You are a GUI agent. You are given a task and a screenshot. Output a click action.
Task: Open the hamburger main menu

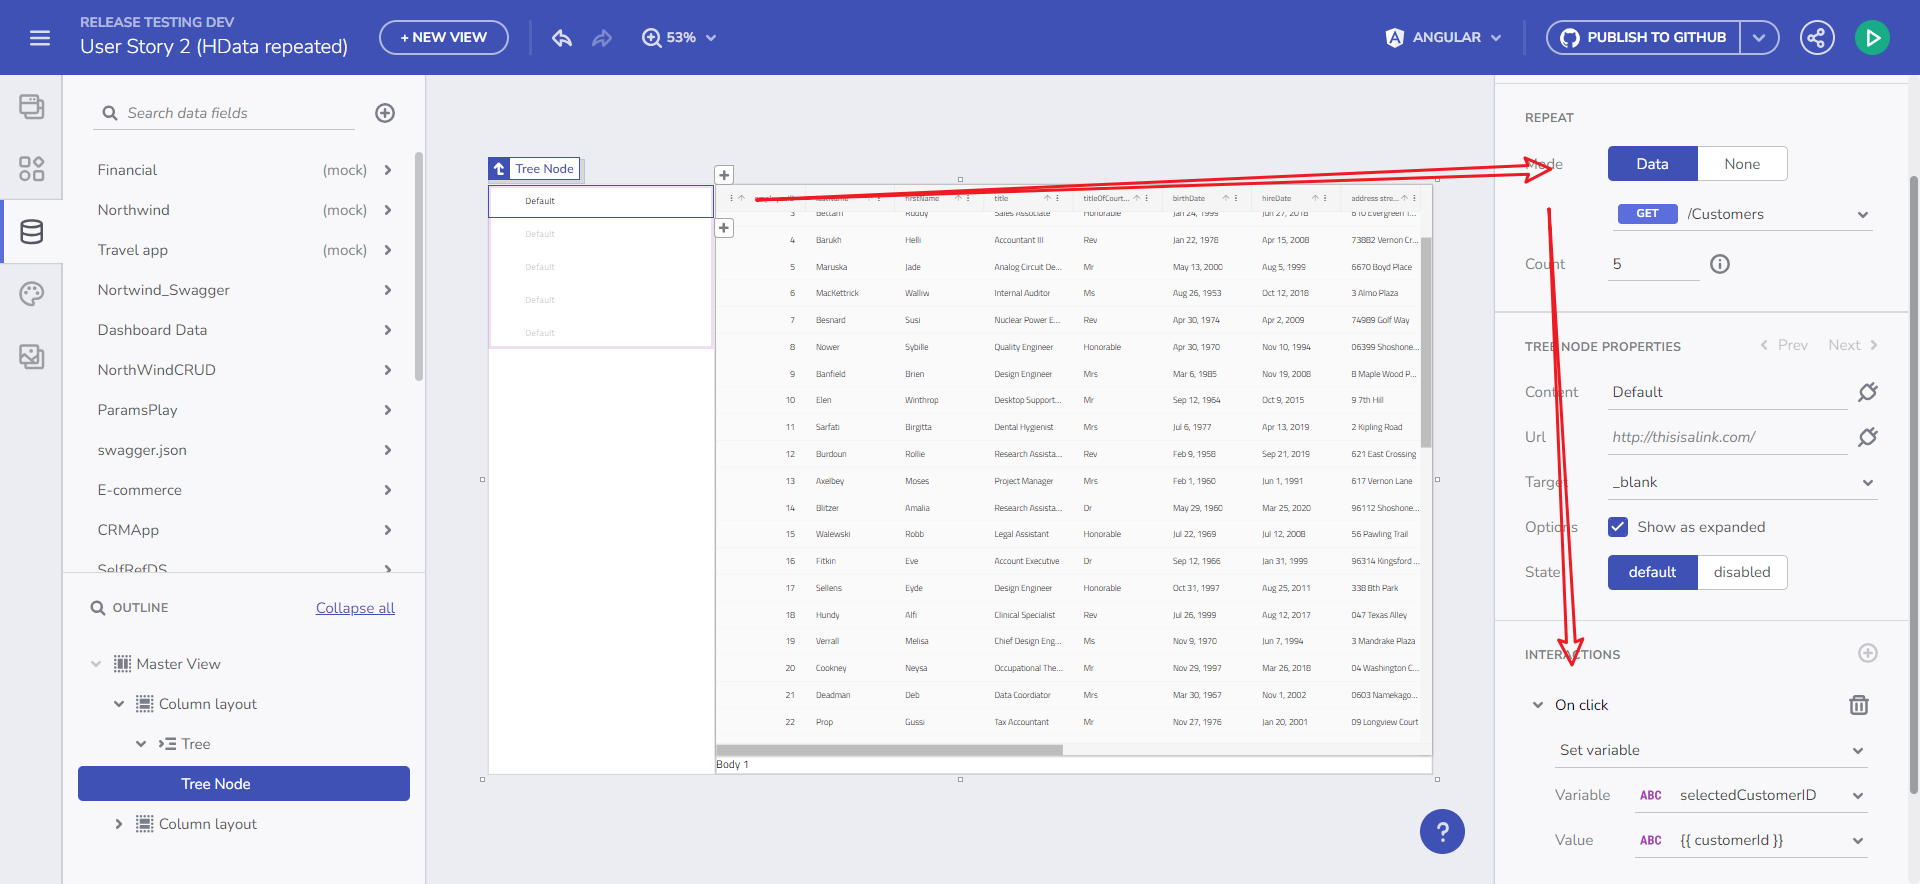pyautogui.click(x=40, y=38)
